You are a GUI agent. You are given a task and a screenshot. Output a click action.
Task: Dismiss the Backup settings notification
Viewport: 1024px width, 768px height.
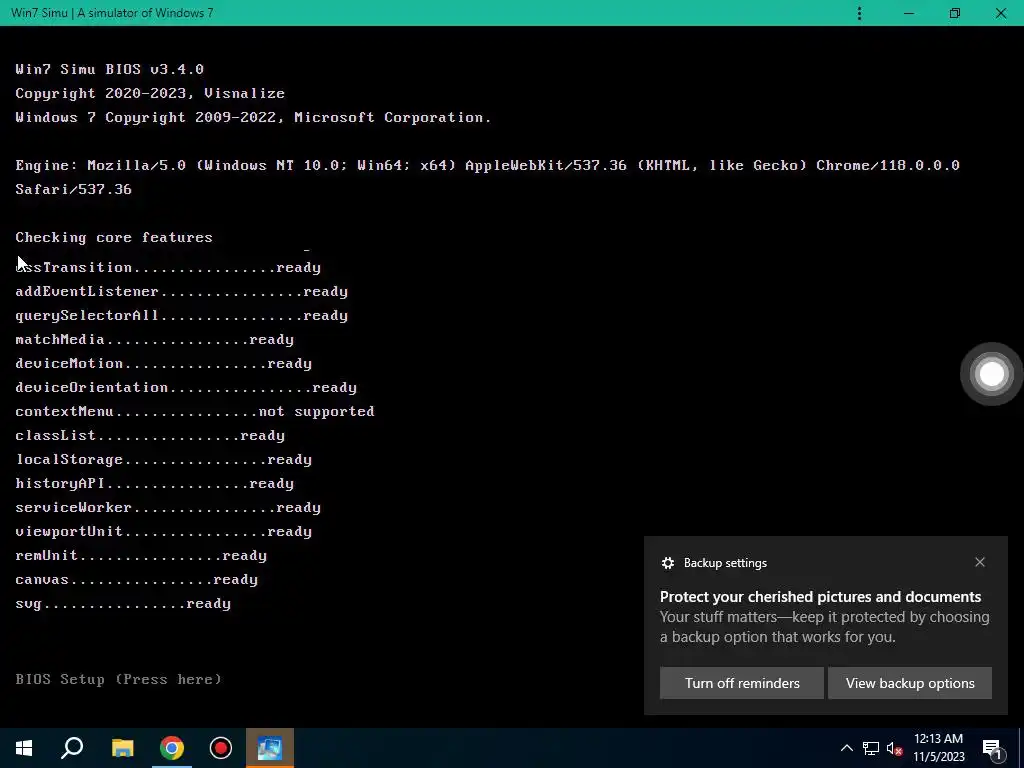coord(980,562)
